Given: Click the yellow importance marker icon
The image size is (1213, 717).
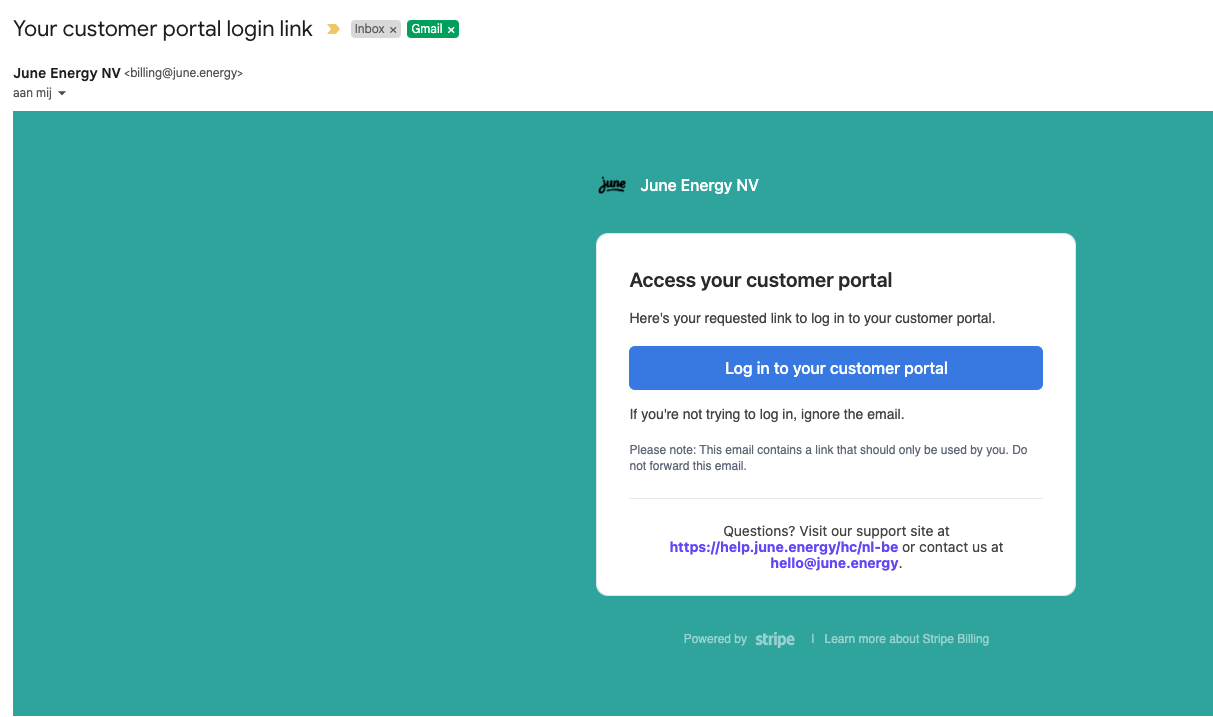Looking at the screenshot, I should [334, 30].
